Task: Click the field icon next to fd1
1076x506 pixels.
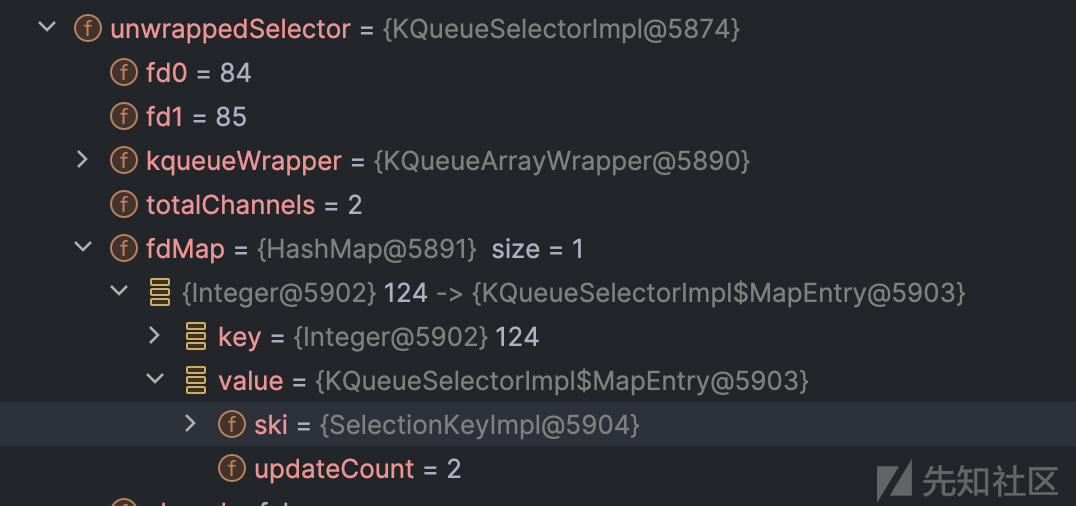Action: point(124,117)
